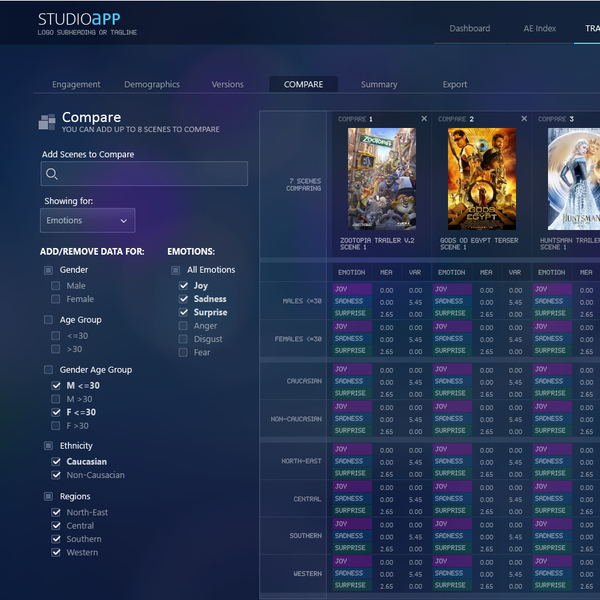Click the 'MALES <=30' row label
Image resolution: width=600 pixels, height=600 pixels.
[302, 301]
